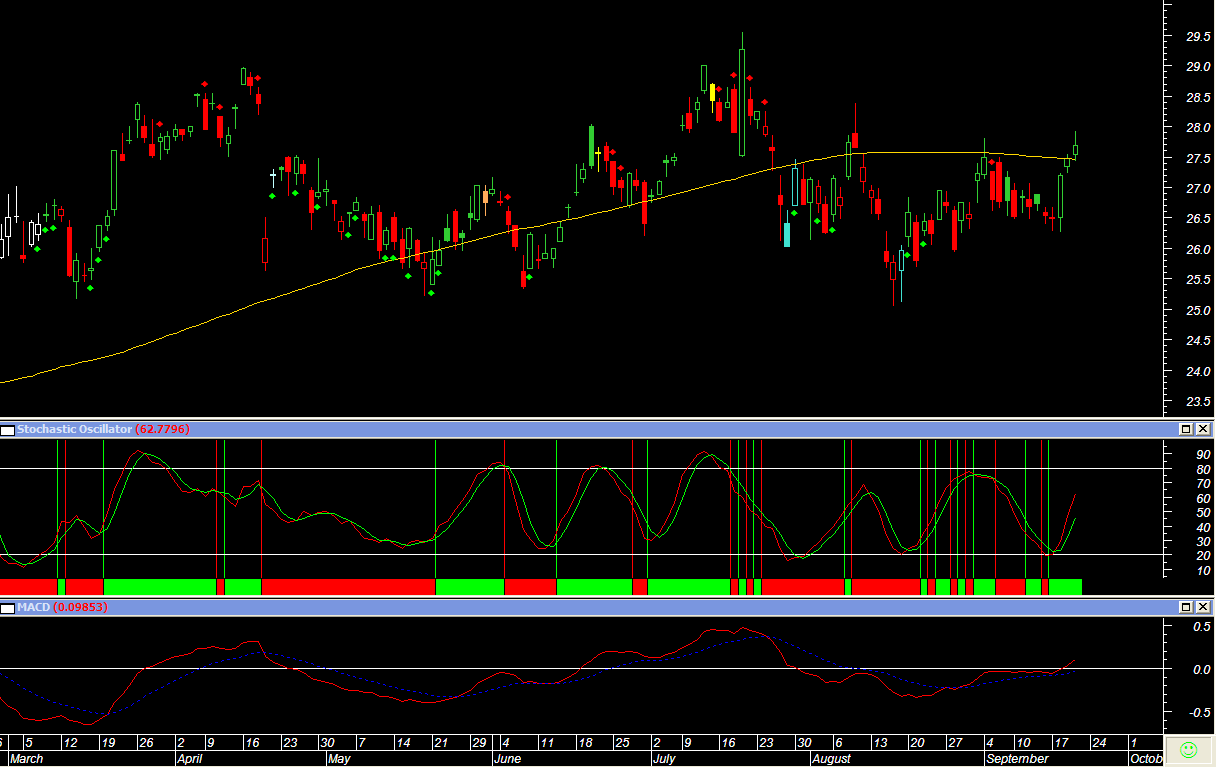Close the MACD indicator panel
The height and width of the screenshot is (767, 1216).
click(1203, 607)
